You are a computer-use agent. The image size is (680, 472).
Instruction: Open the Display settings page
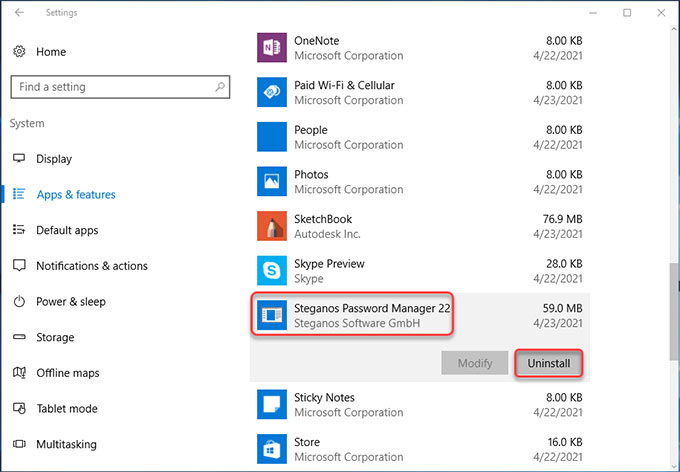(x=54, y=159)
